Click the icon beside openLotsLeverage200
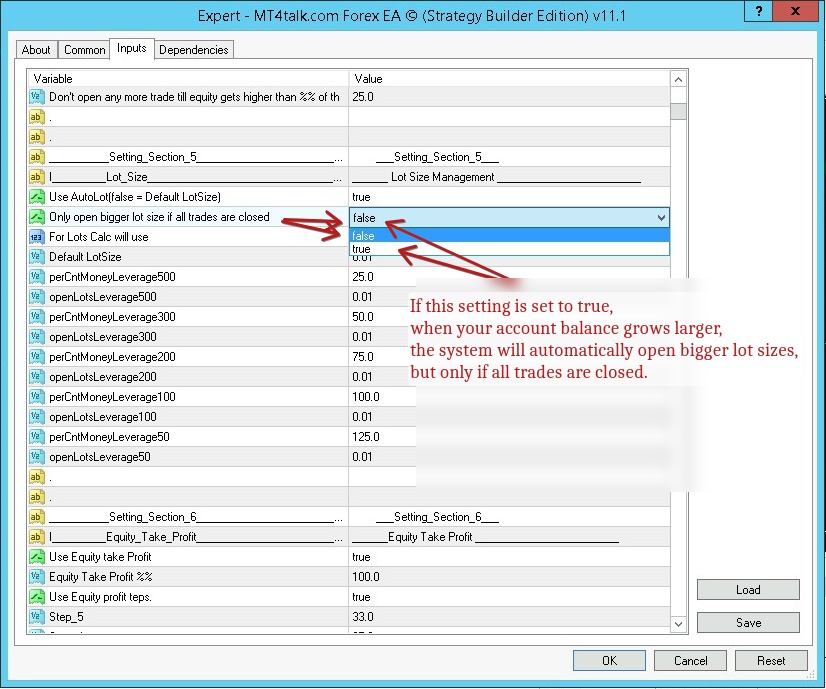 (36, 377)
